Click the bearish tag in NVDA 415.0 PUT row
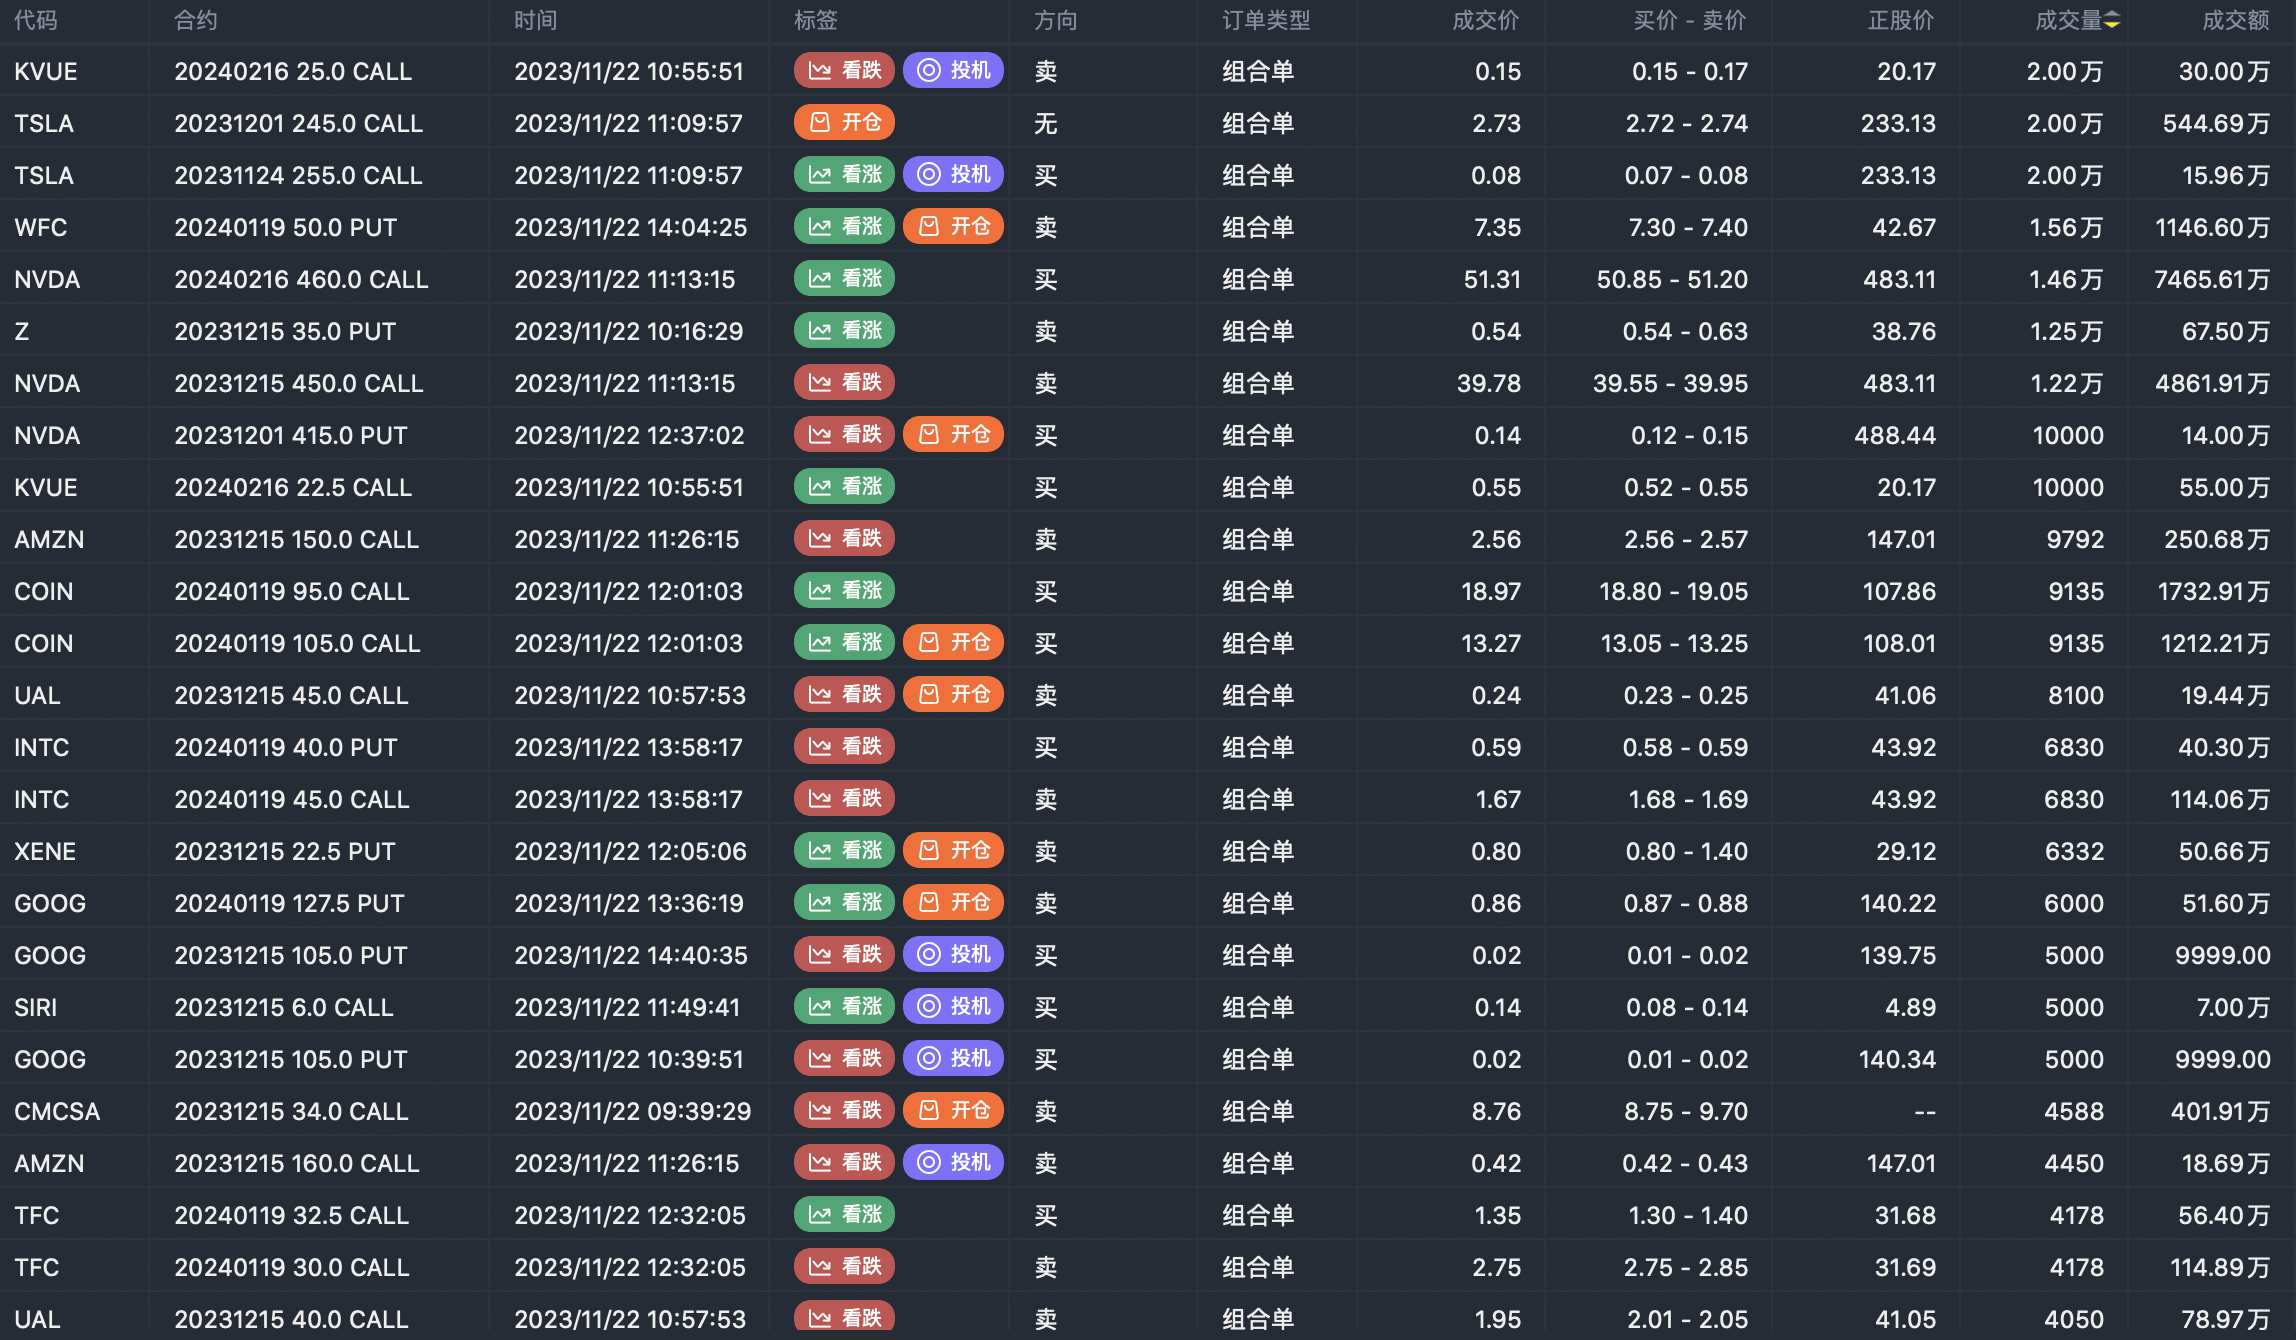Viewport: 2296px width, 1340px height. pos(844,434)
